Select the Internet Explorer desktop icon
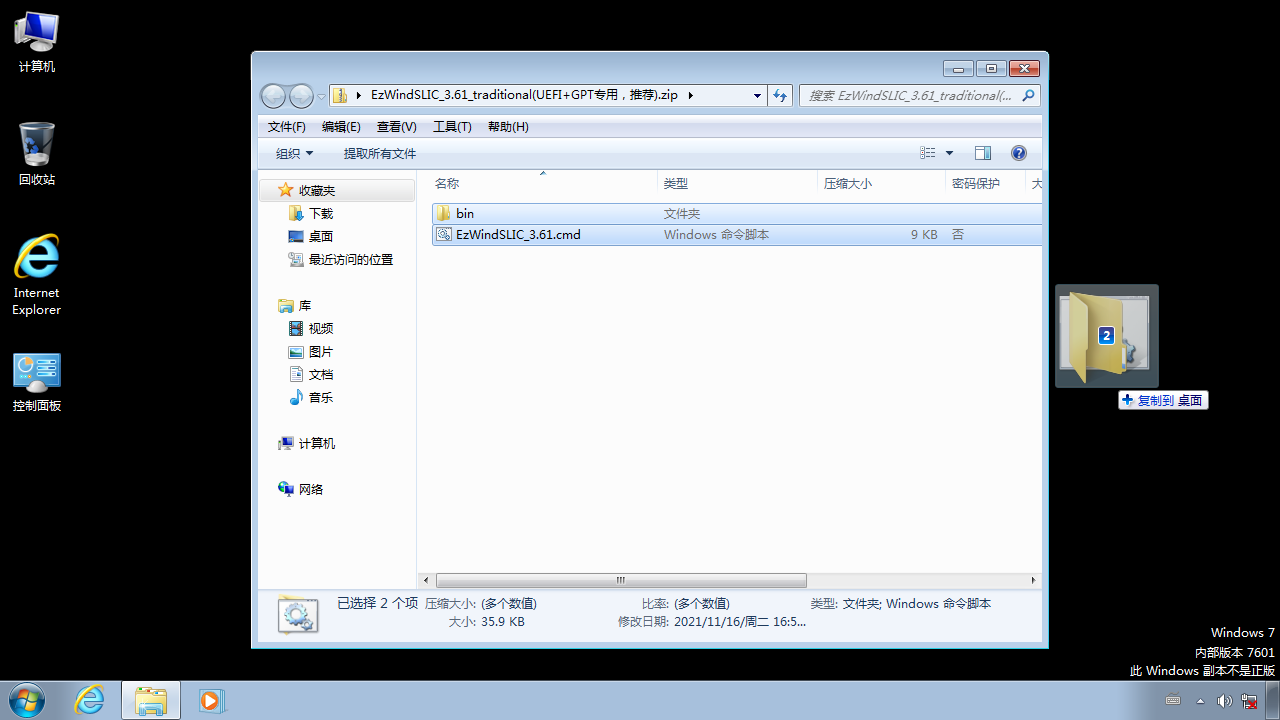 [x=37, y=274]
